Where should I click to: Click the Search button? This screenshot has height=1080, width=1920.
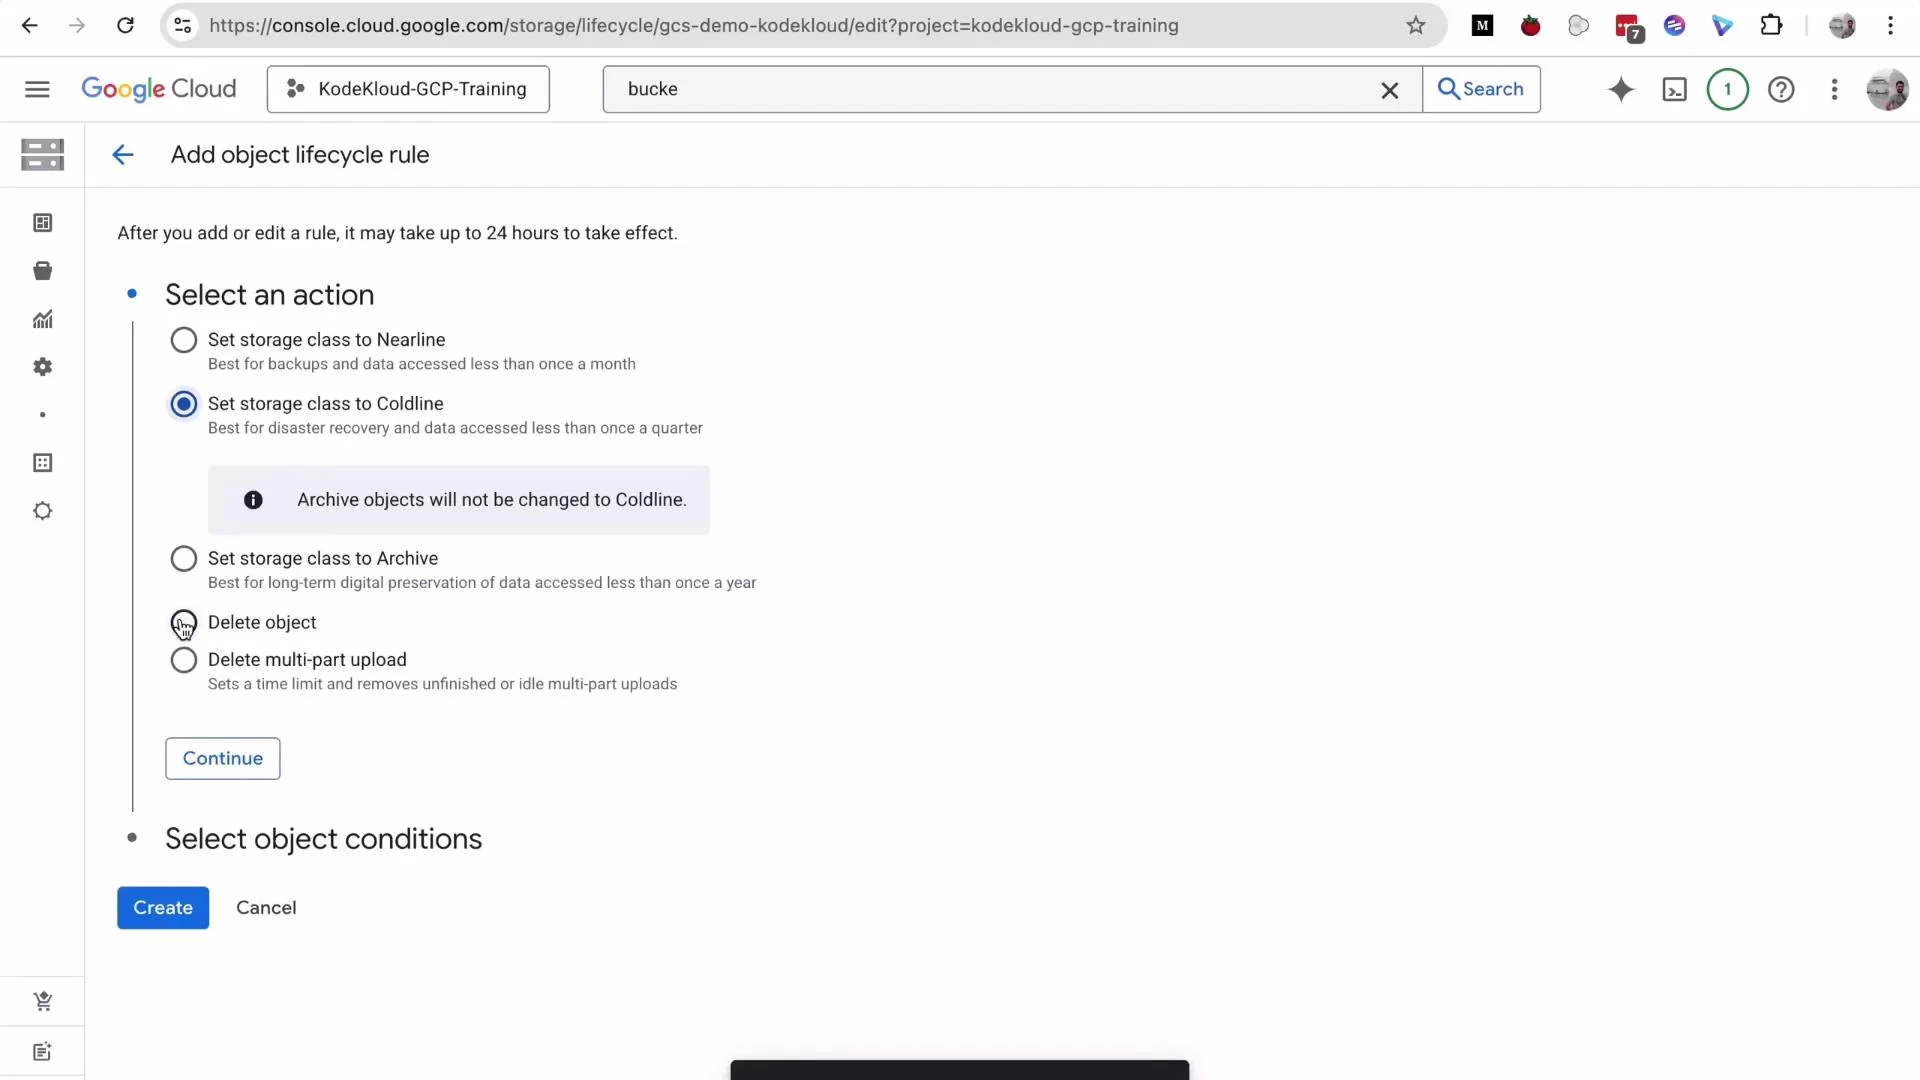1481,89
